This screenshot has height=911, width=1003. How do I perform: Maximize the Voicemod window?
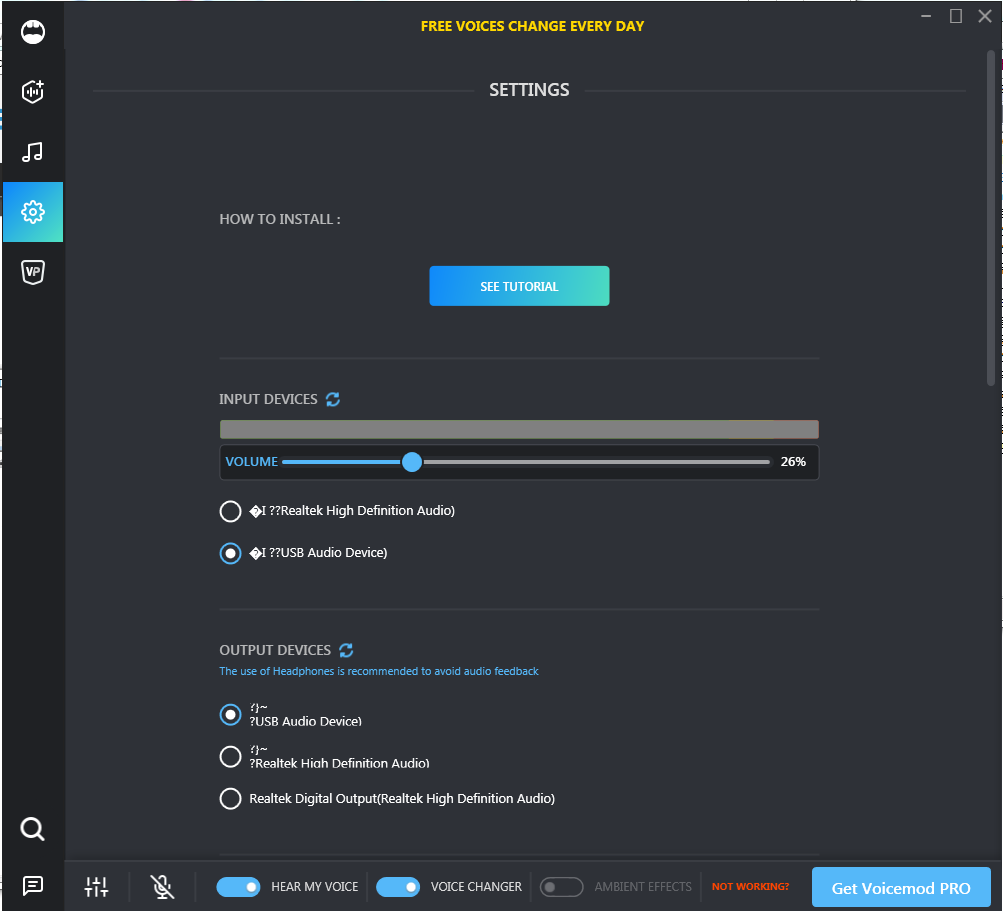click(956, 16)
